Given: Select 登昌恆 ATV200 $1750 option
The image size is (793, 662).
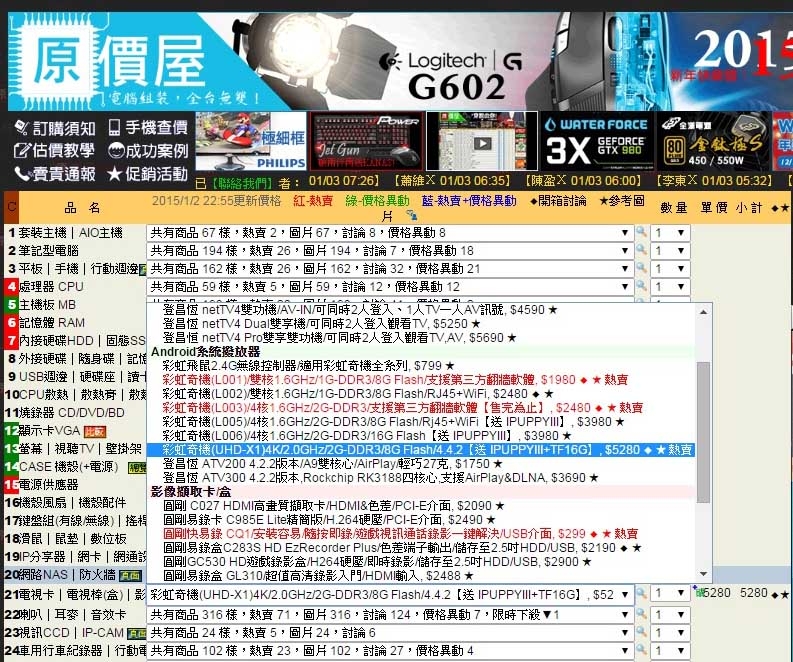Looking at the screenshot, I should (x=332, y=464).
